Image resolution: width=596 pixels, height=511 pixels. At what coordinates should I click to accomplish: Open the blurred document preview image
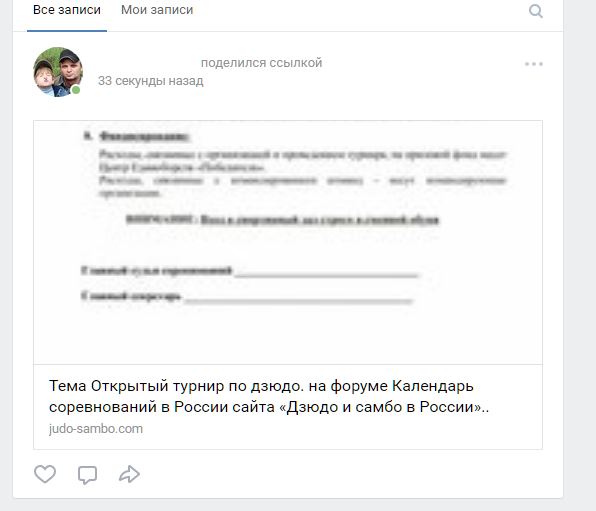pyautogui.click(x=288, y=243)
